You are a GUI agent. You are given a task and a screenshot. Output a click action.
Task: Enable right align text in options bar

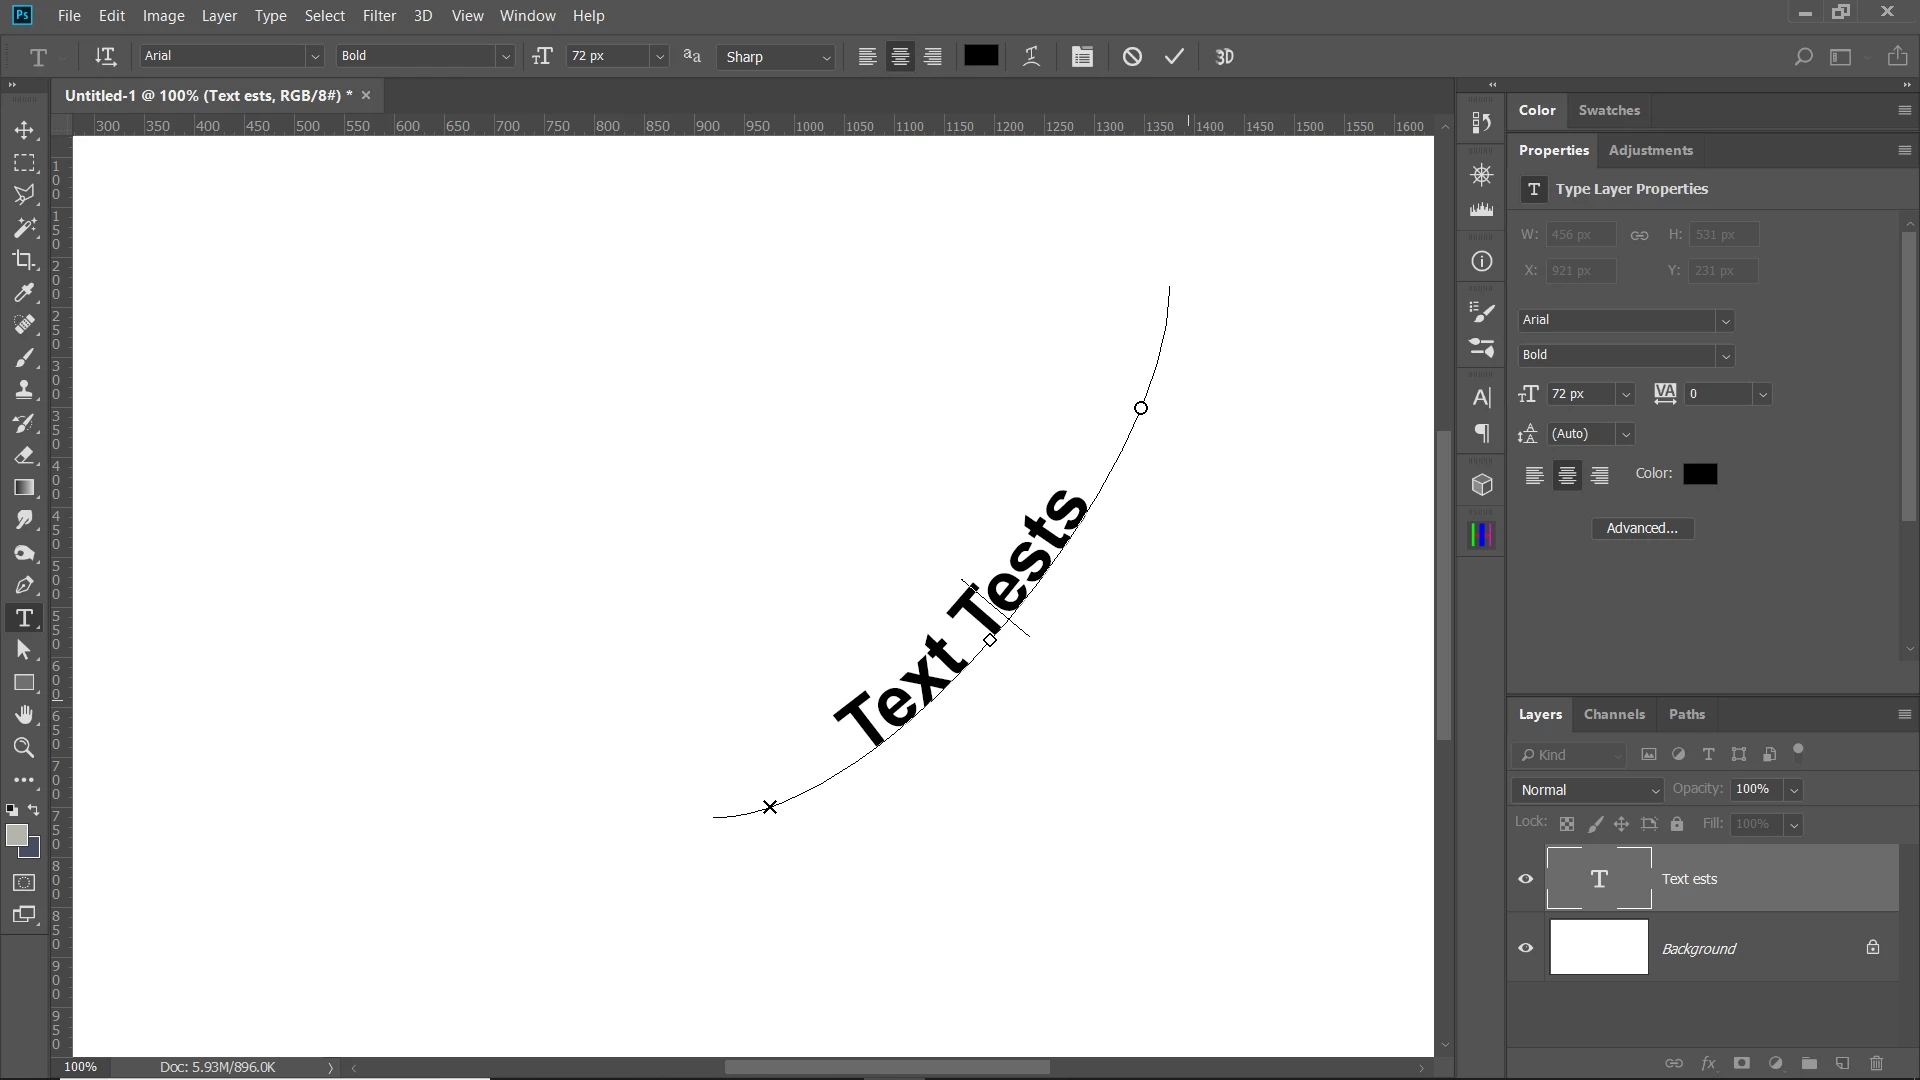pyautogui.click(x=933, y=57)
